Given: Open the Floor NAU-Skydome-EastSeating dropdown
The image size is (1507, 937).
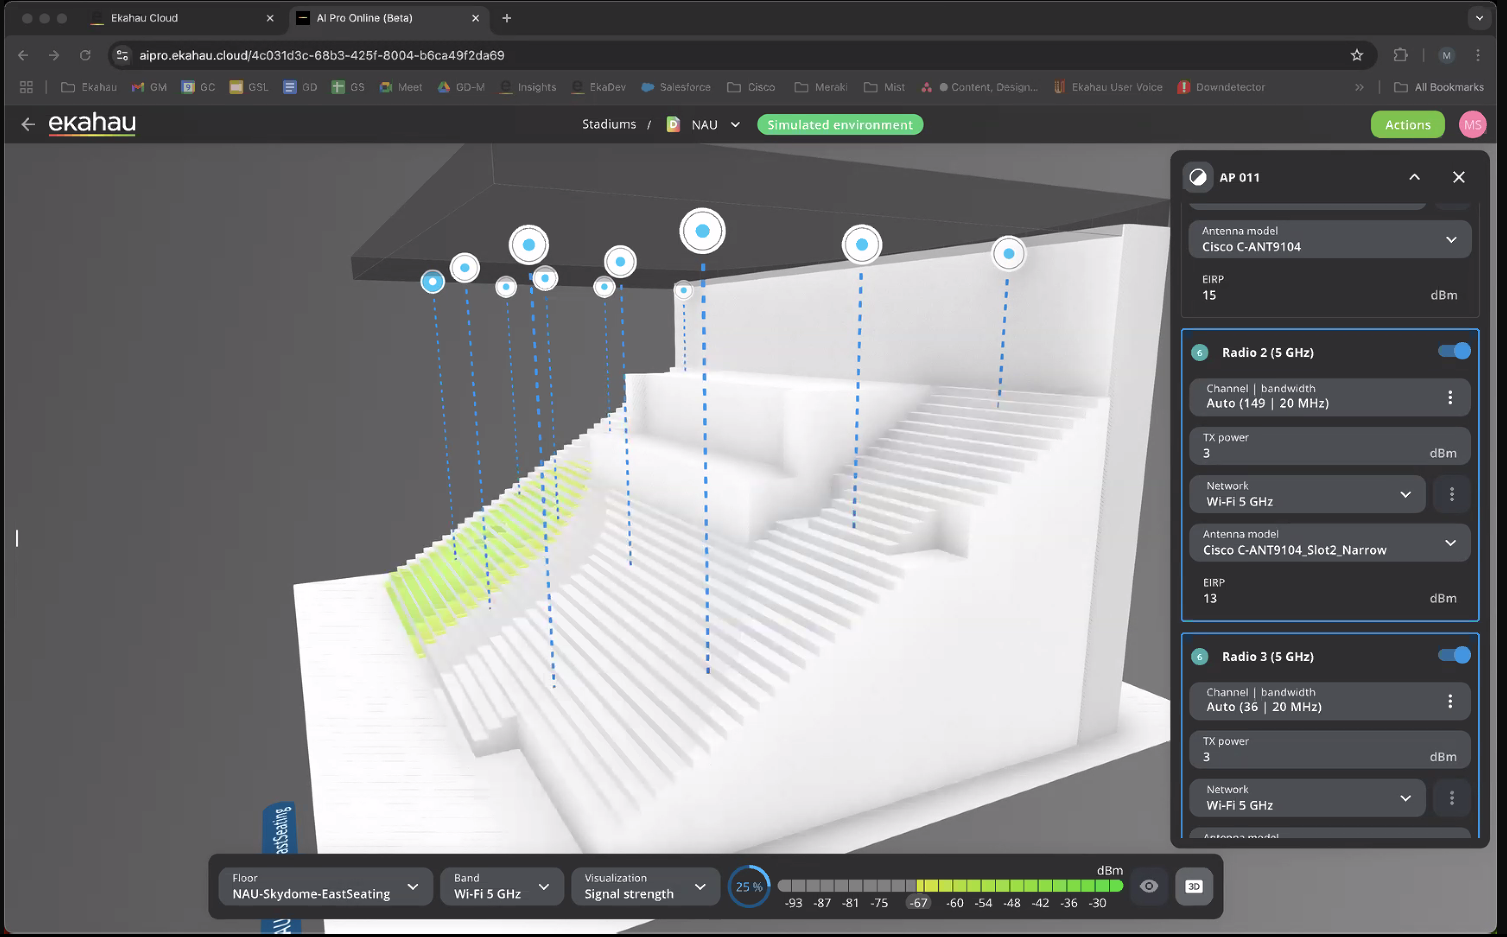Looking at the screenshot, I should (325, 886).
